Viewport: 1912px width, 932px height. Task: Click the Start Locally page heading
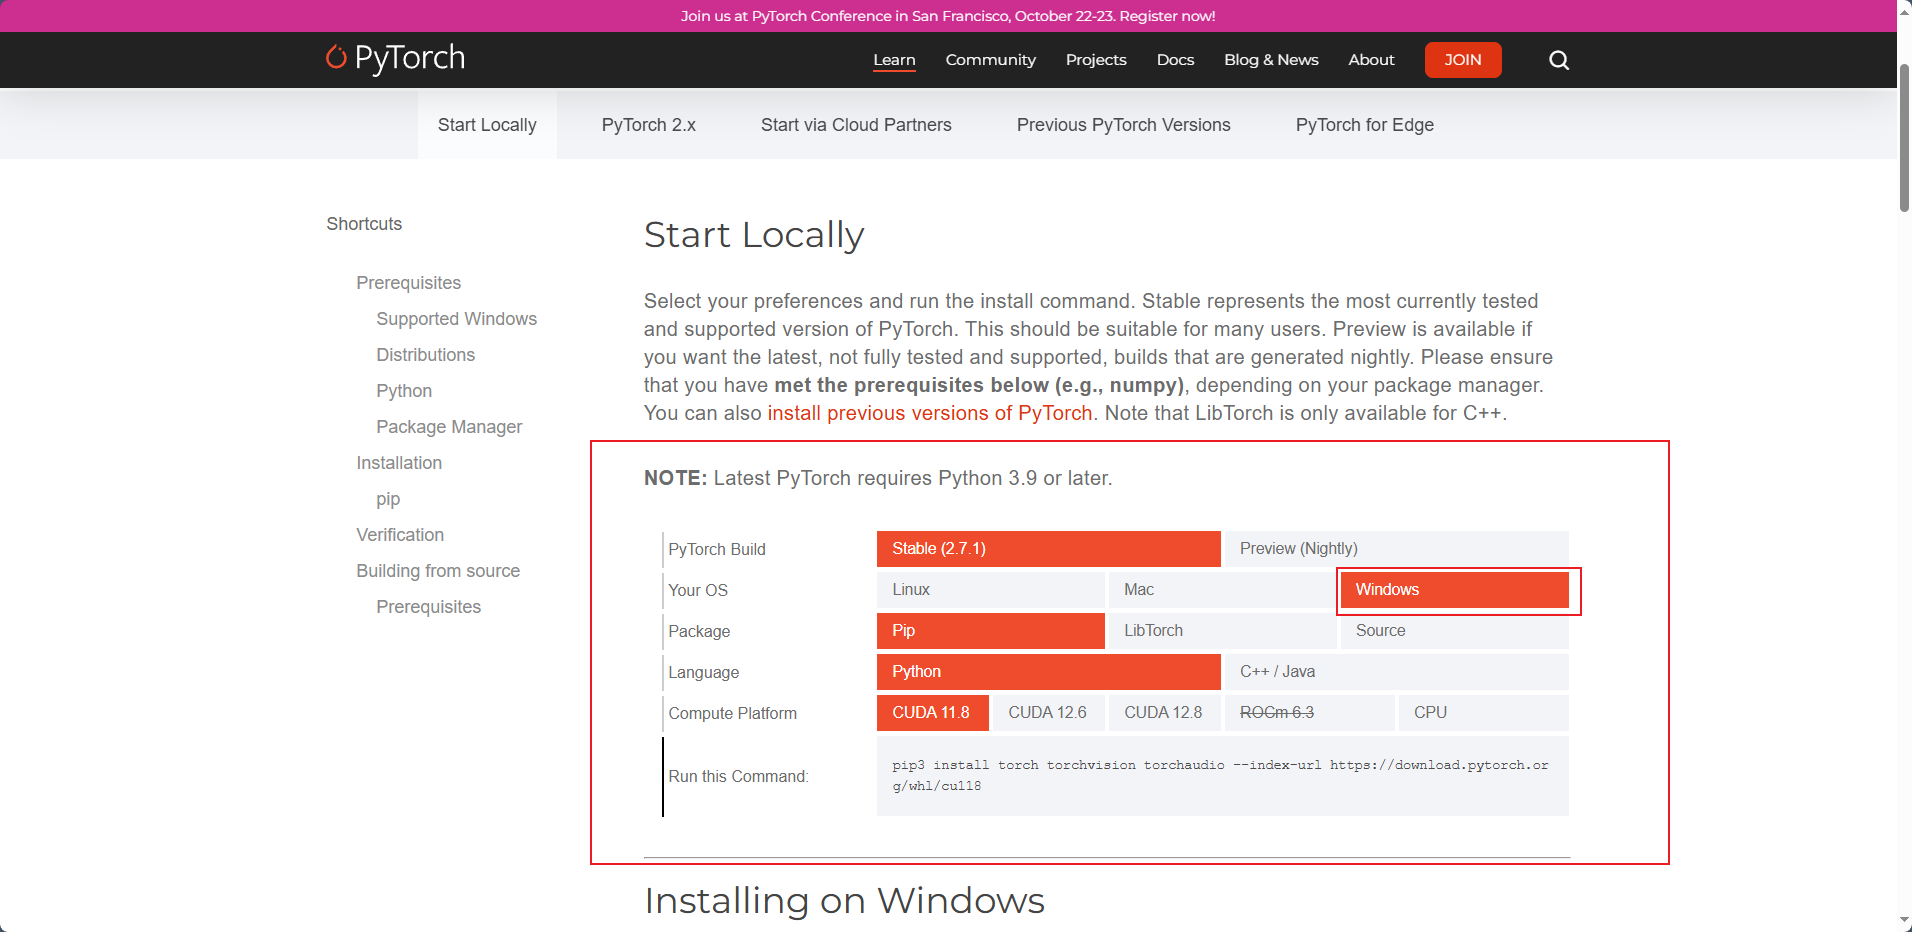coord(754,235)
